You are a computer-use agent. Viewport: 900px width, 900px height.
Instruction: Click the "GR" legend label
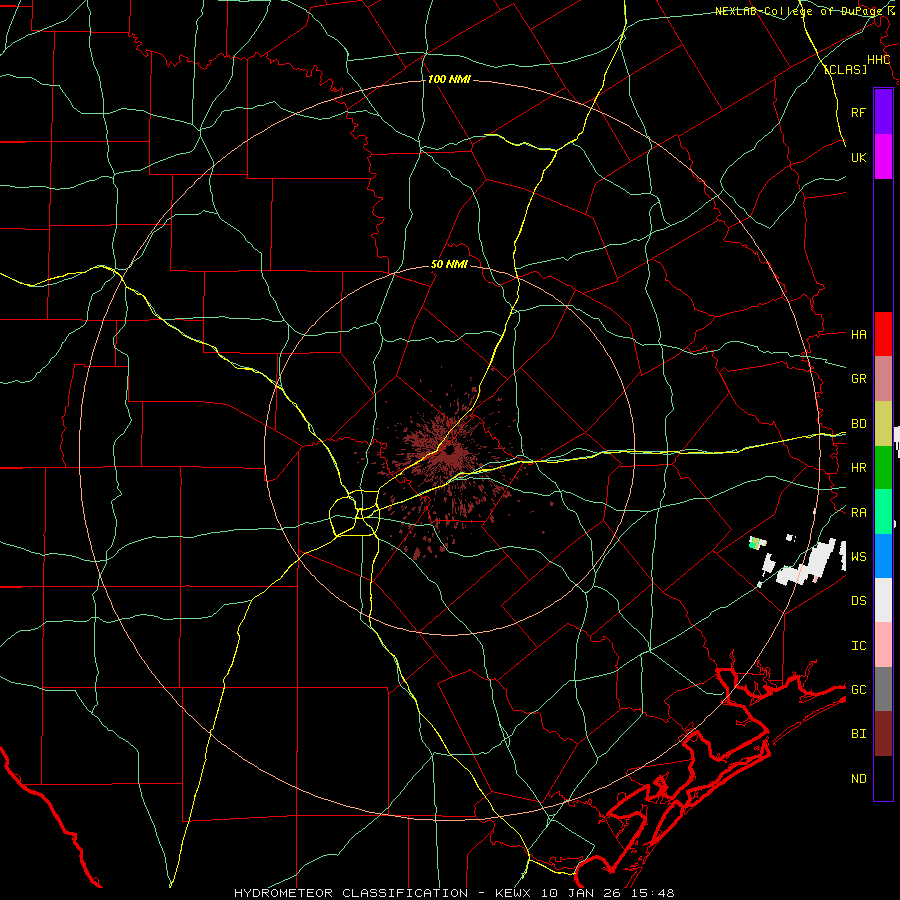tap(858, 379)
